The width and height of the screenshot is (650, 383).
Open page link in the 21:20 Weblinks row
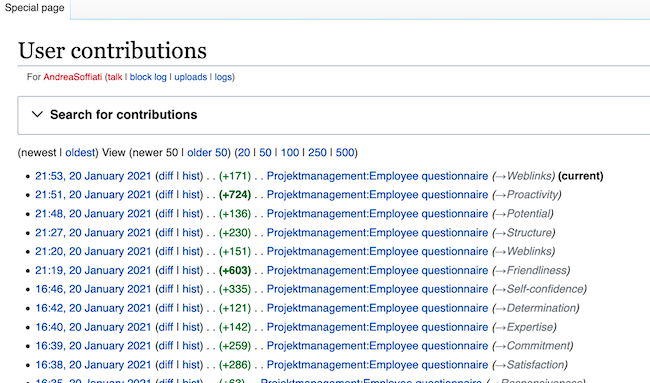pyautogui.click(x=377, y=252)
